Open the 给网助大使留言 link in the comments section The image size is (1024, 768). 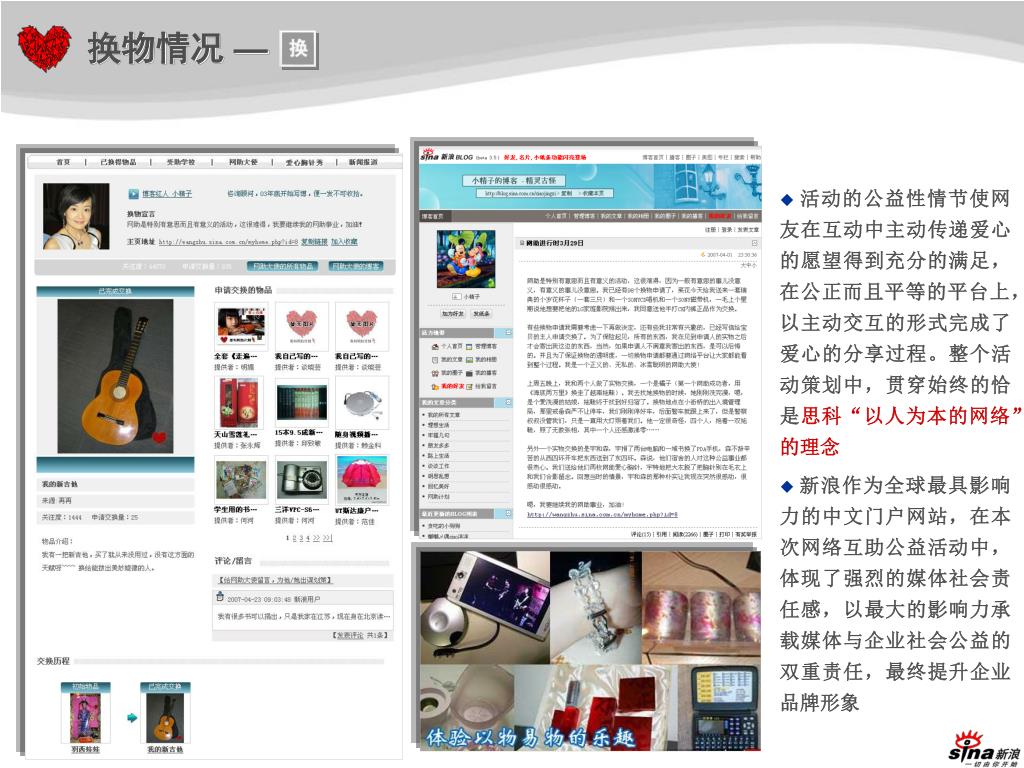275,580
